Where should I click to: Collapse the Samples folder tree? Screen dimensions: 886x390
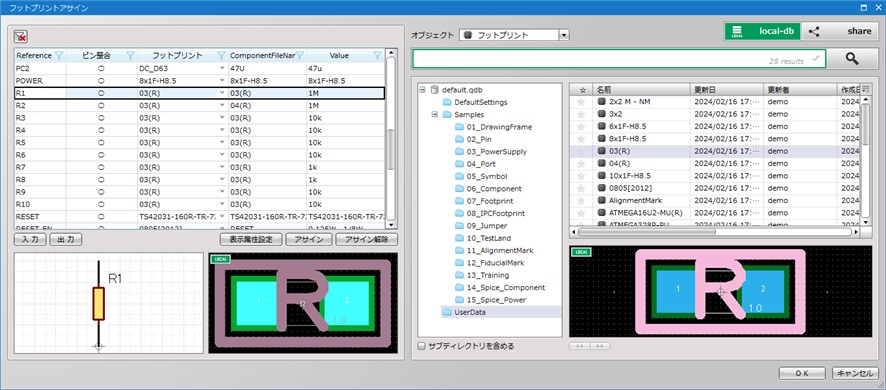(x=435, y=115)
